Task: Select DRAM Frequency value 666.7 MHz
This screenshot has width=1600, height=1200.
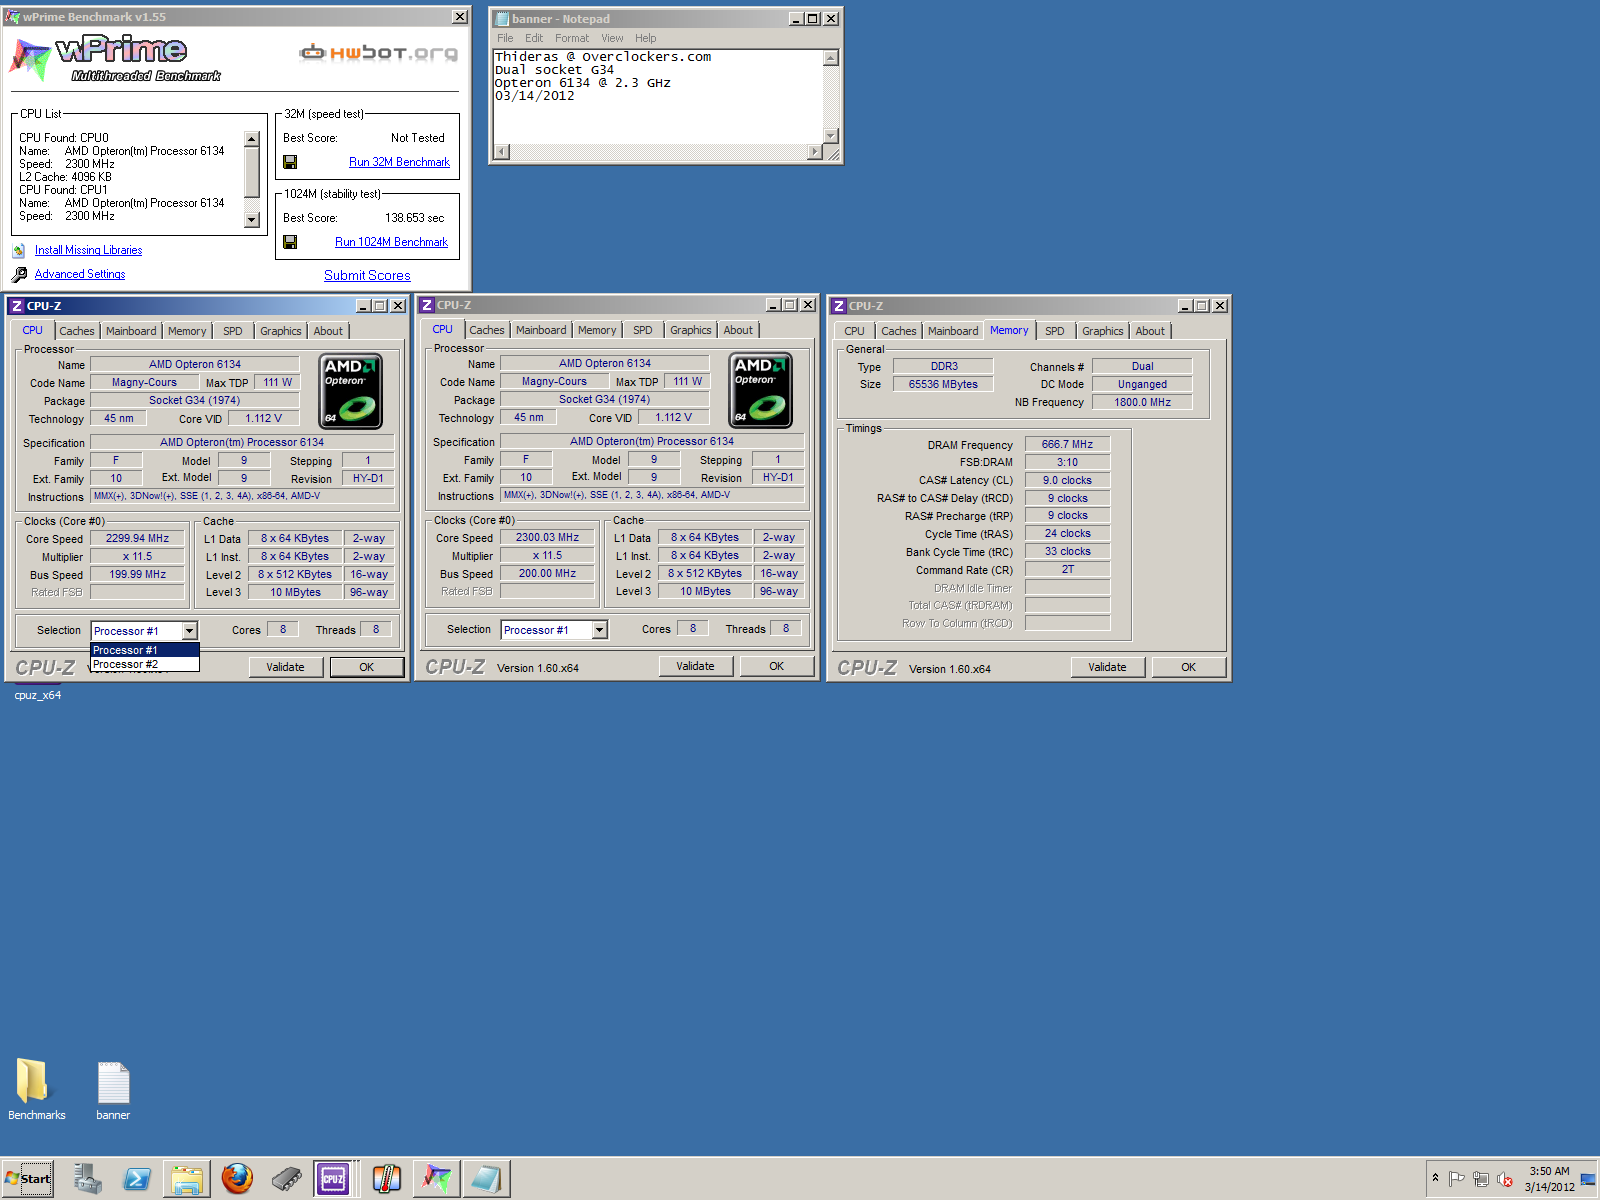Action: 1067,444
